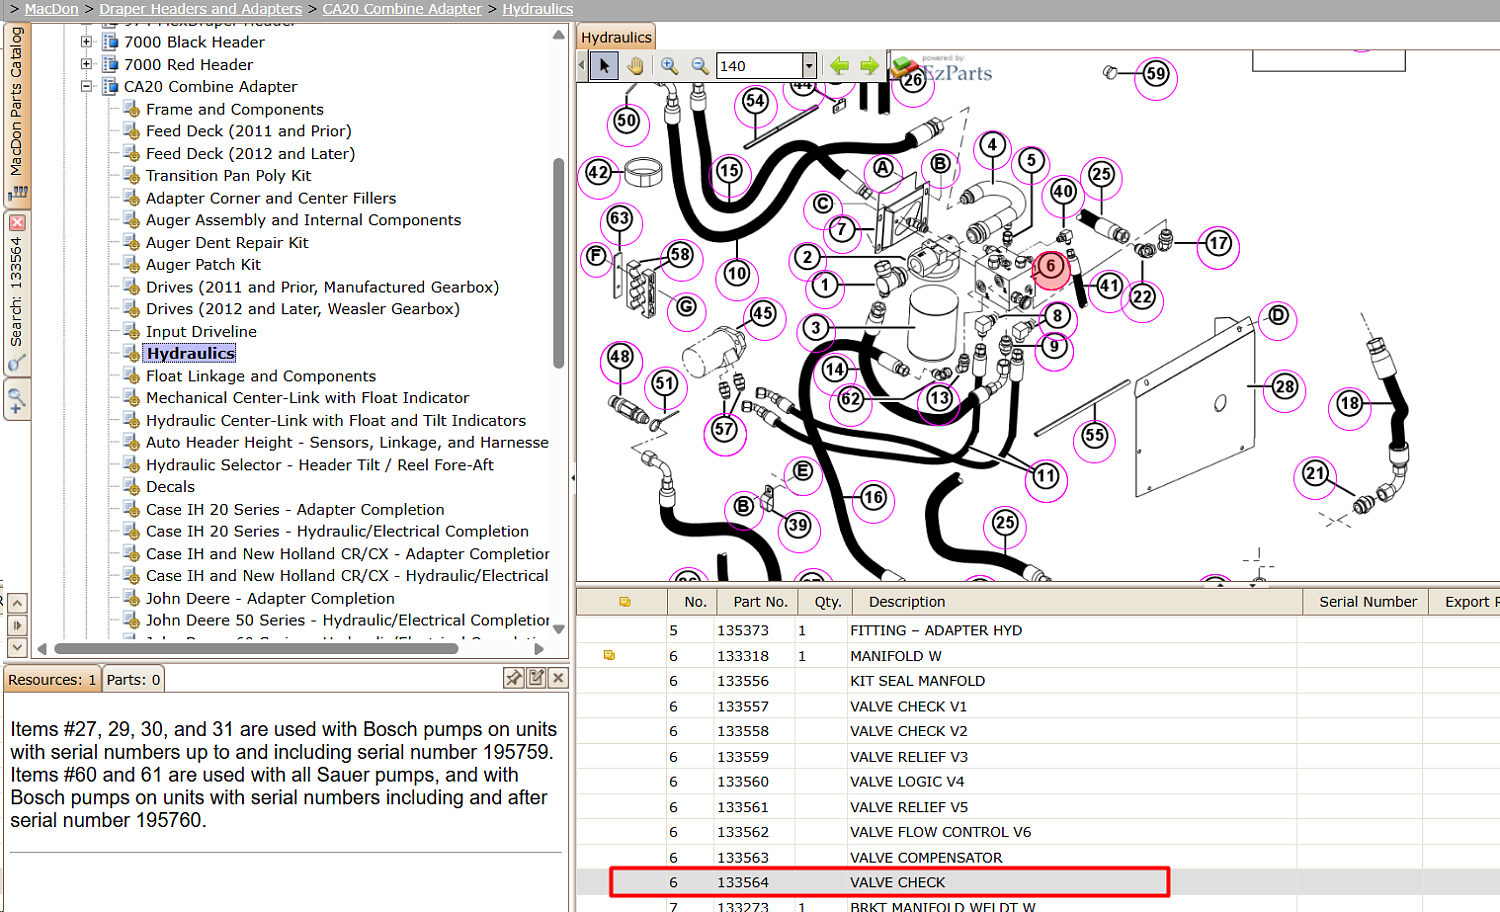Screen dimensions: 1500x912
Task: Open the zoom level dropdown arrow
Action: pos(809,66)
